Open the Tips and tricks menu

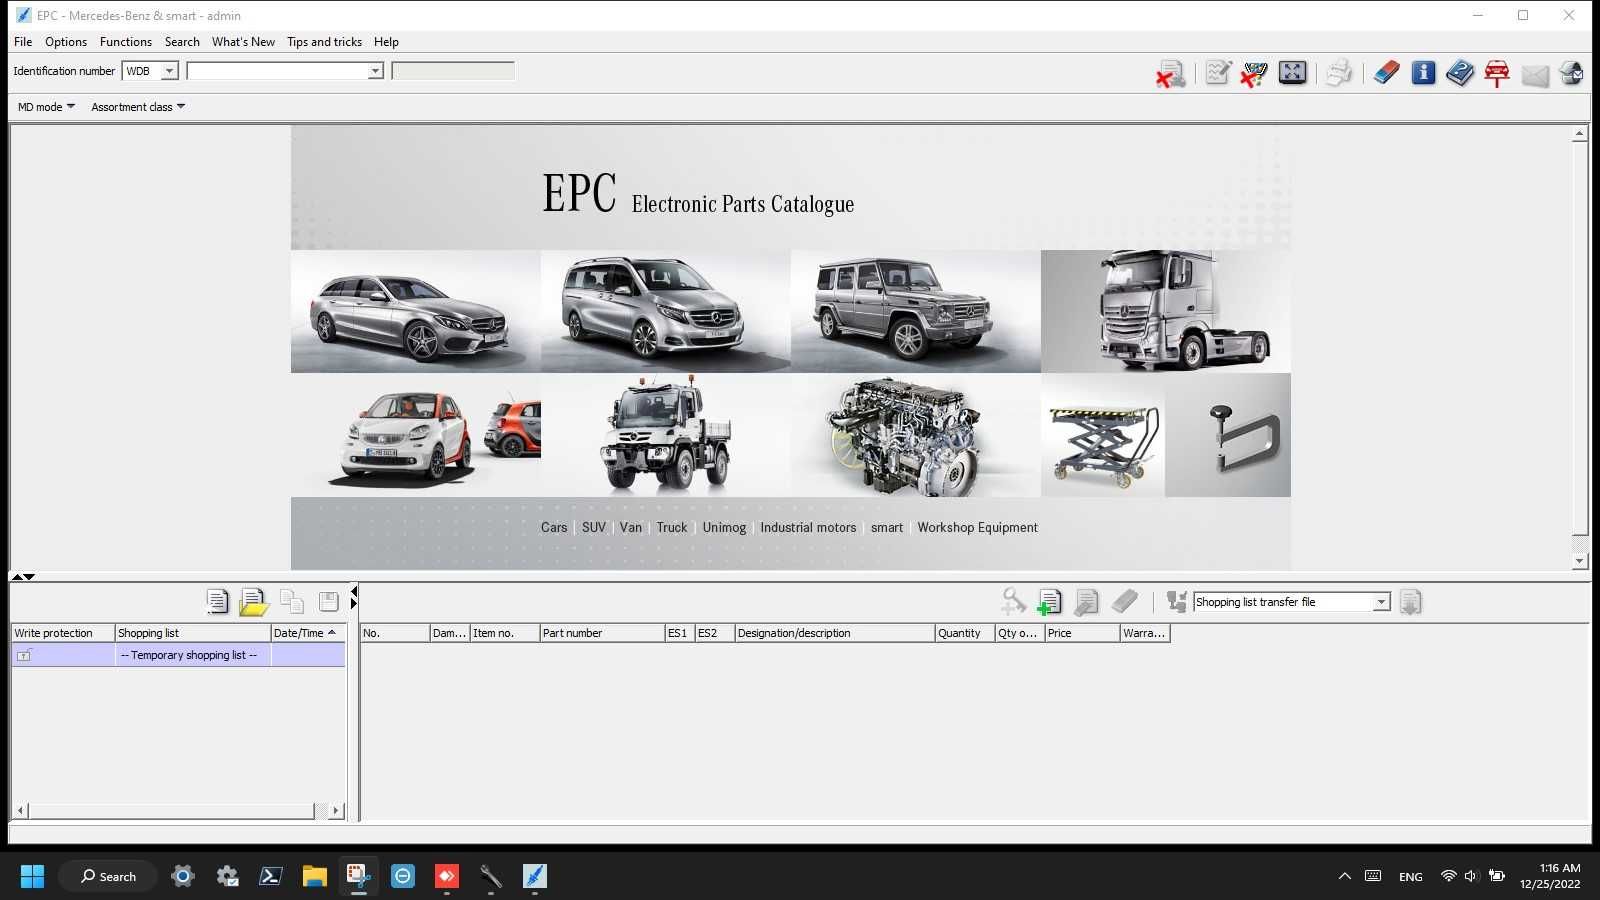click(x=324, y=42)
